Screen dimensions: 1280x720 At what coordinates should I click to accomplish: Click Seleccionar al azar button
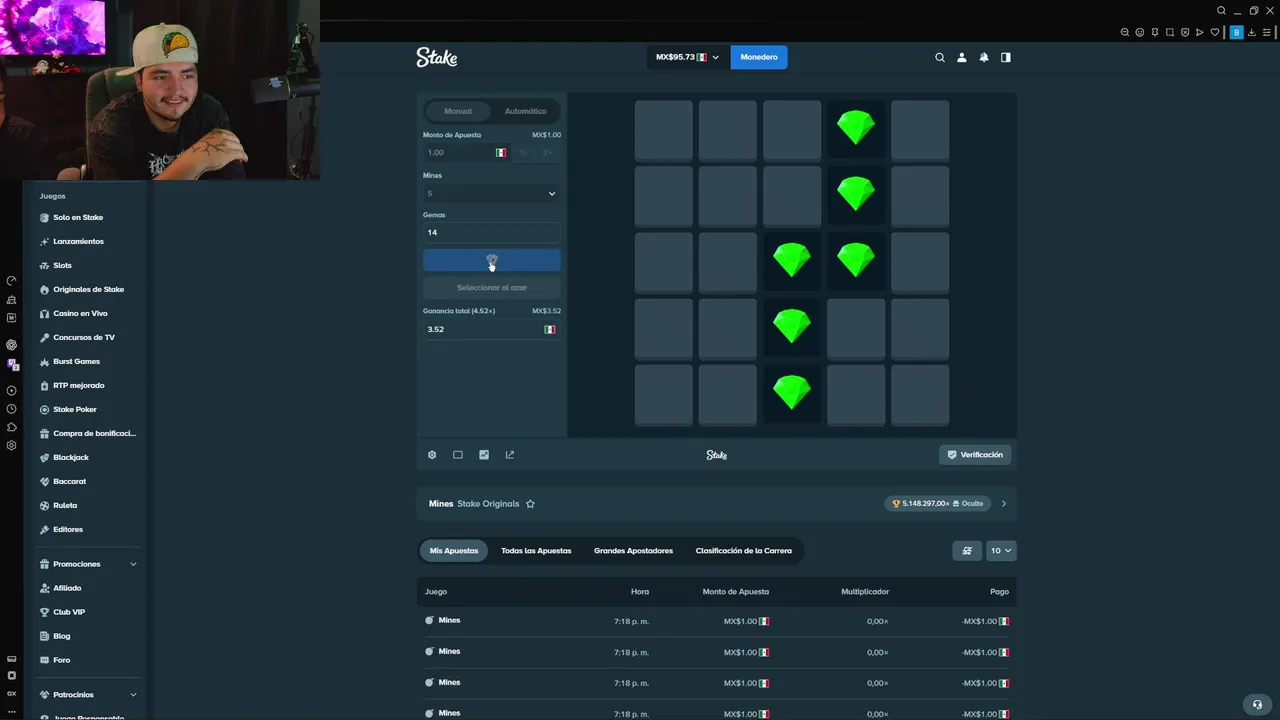491,288
